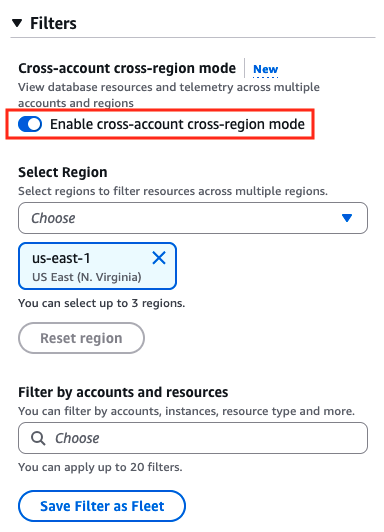The image size is (384, 532).
Task: Toggle the cross-account cross-region mode switch
Action: pyautogui.click(x=30, y=124)
